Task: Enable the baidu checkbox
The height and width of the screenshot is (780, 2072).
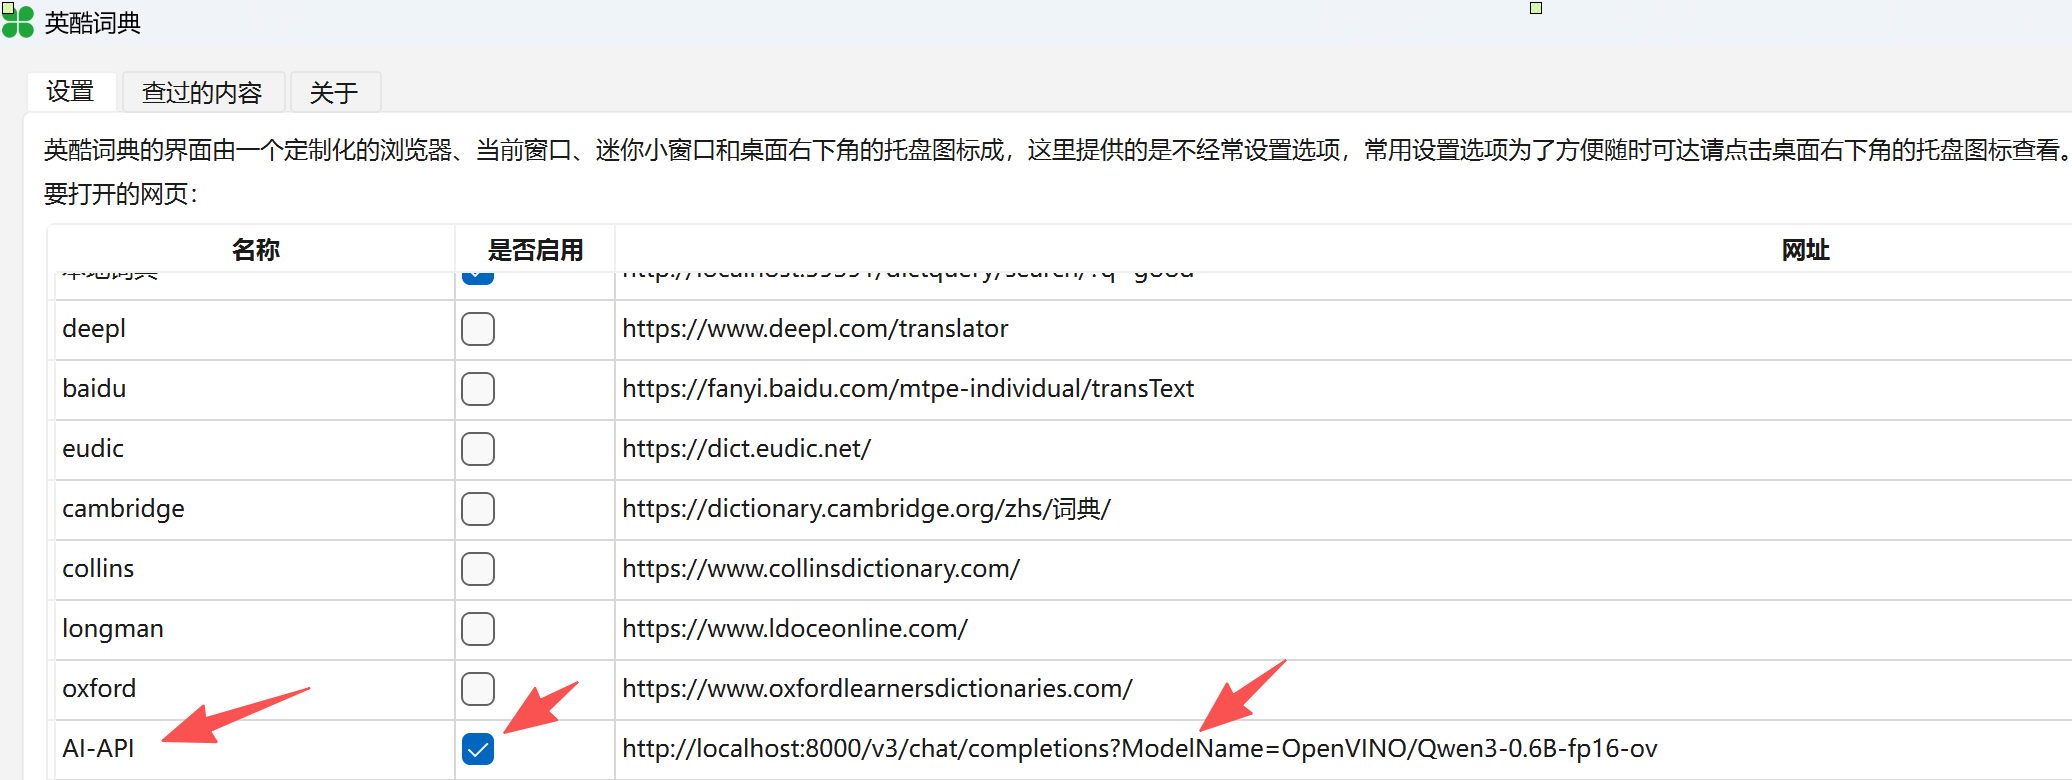Action: (478, 389)
